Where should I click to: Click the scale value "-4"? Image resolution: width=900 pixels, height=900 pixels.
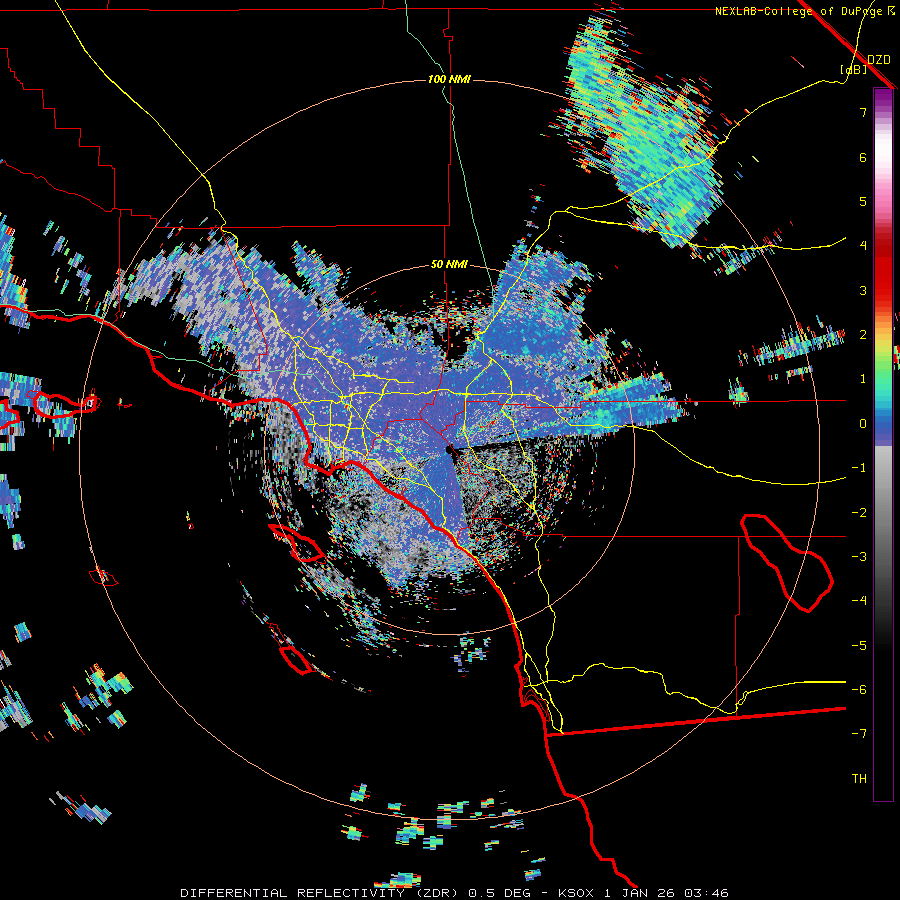(859, 601)
